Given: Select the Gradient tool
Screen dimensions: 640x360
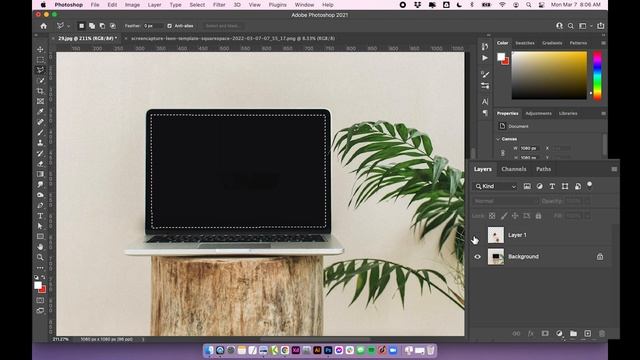Looking at the screenshot, I should (40, 174).
